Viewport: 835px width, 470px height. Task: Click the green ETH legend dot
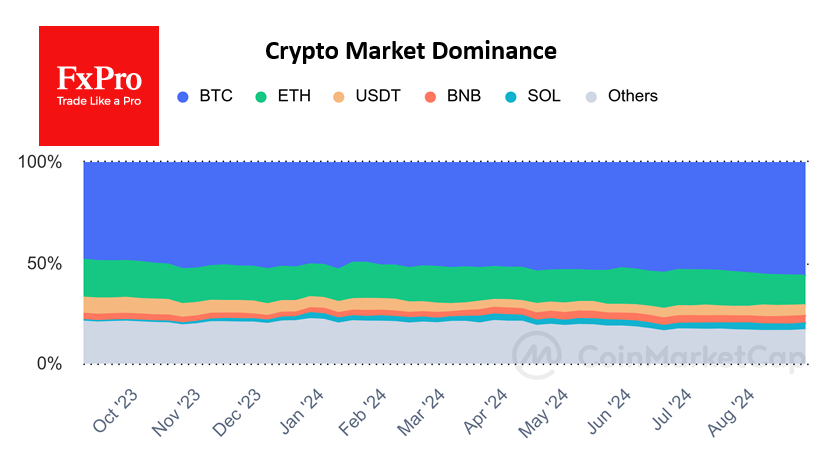(x=260, y=97)
